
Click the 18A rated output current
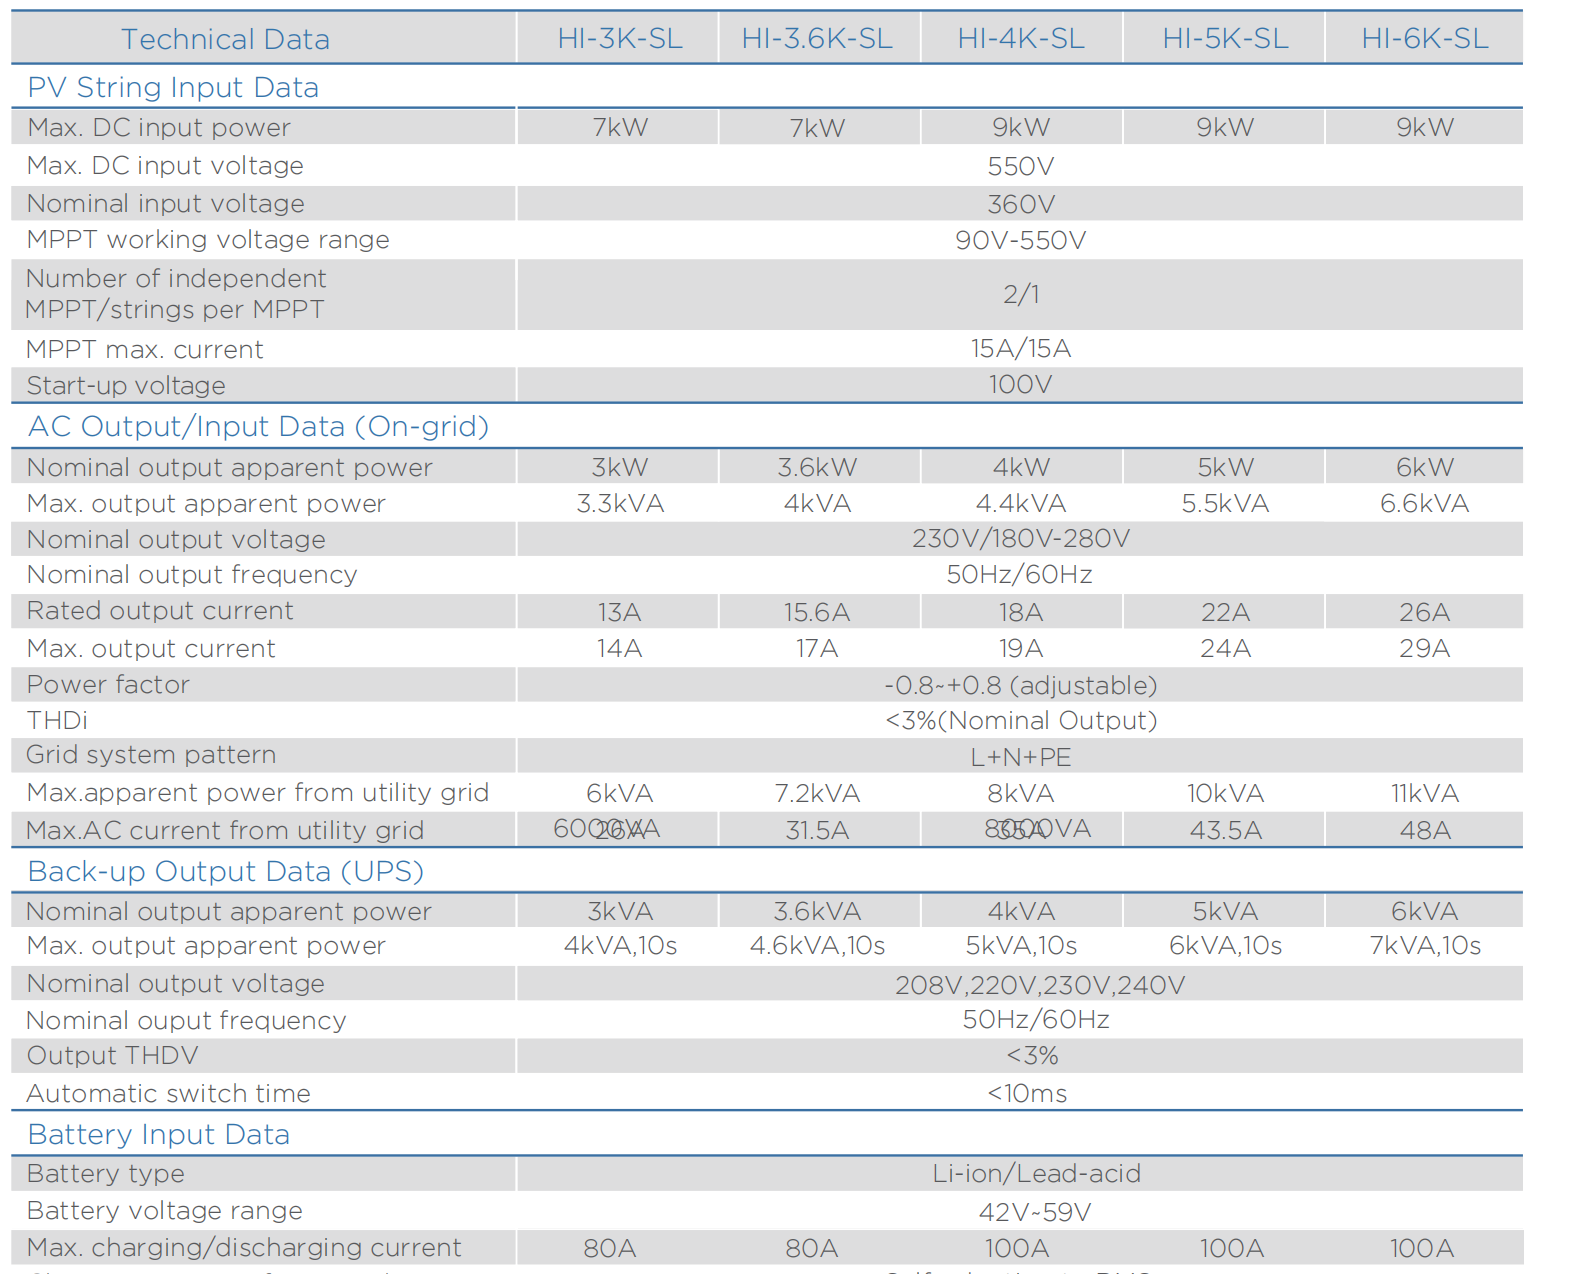1021,612
